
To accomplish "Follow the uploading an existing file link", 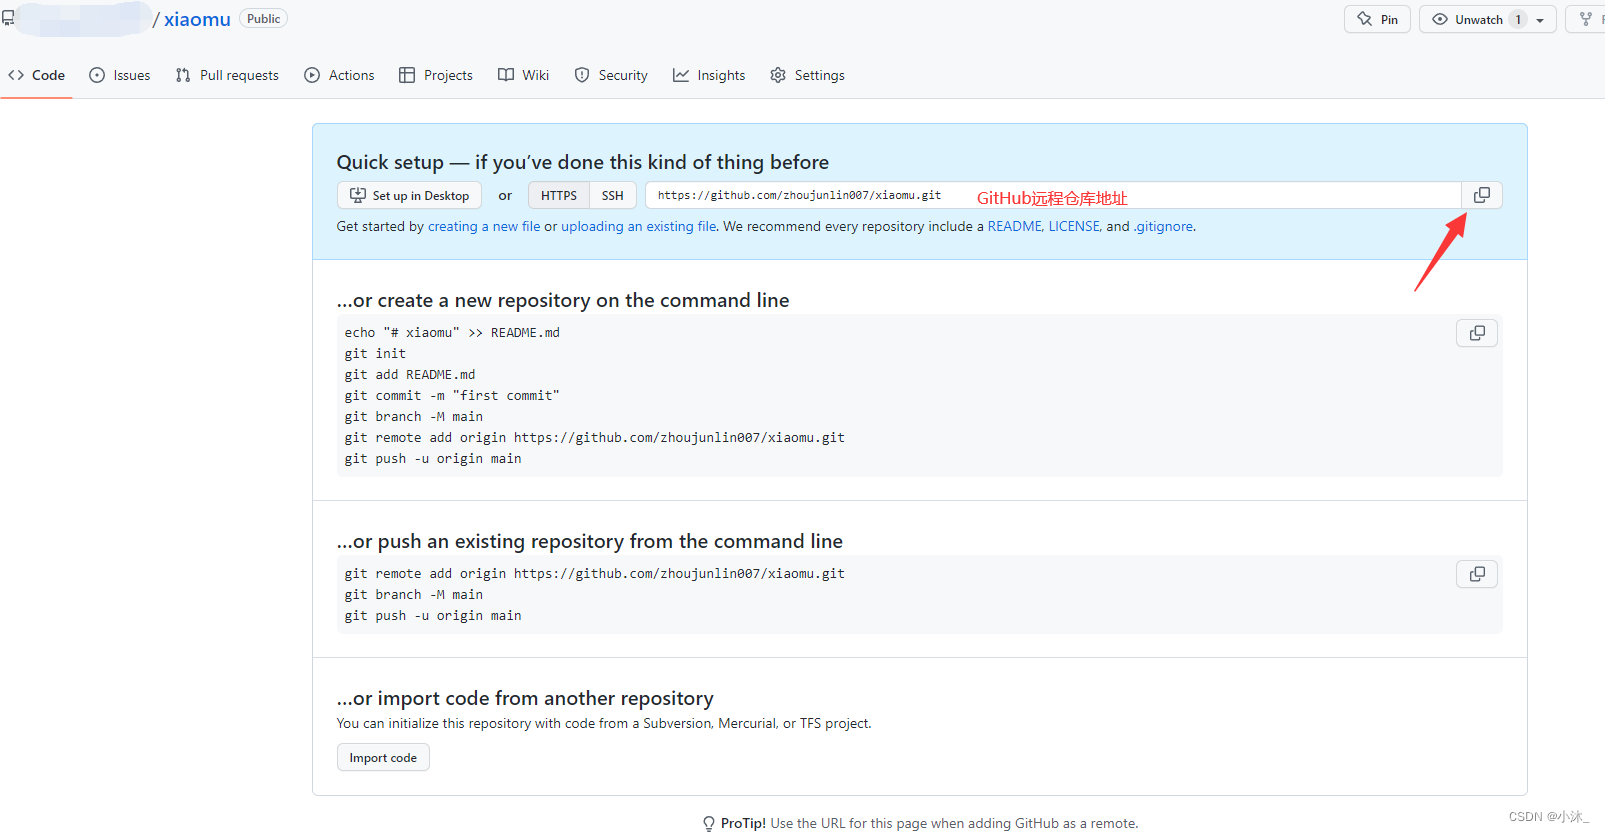I will pos(638,226).
